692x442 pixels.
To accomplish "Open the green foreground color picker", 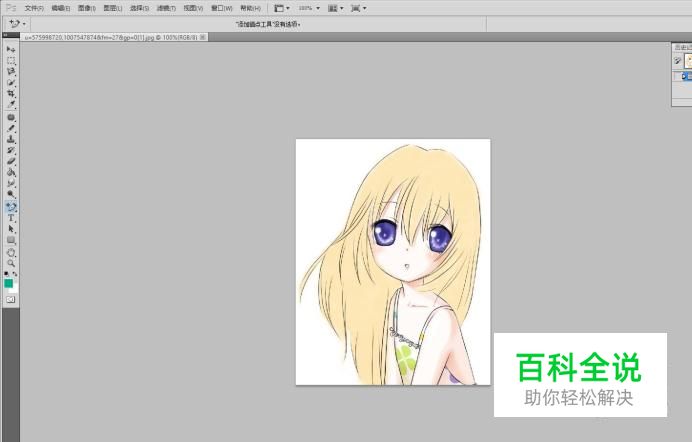I will click(x=8, y=283).
